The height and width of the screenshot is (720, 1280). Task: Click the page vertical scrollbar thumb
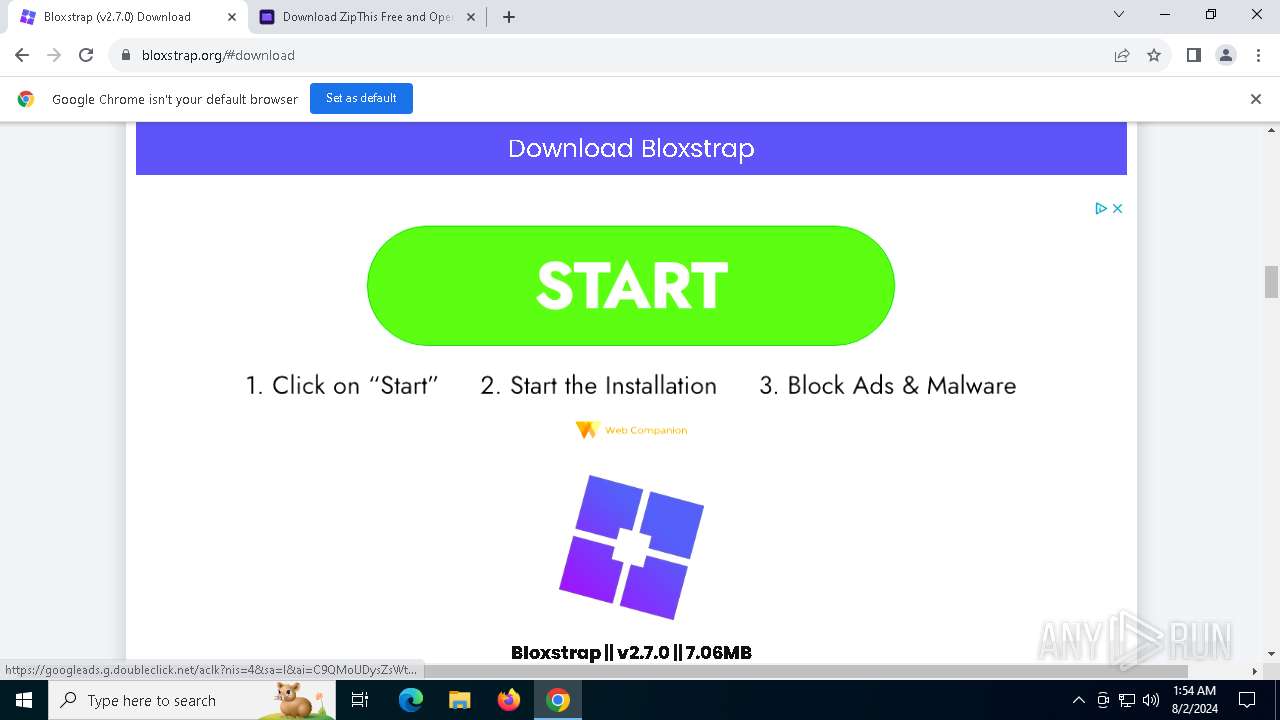coord(1271,282)
